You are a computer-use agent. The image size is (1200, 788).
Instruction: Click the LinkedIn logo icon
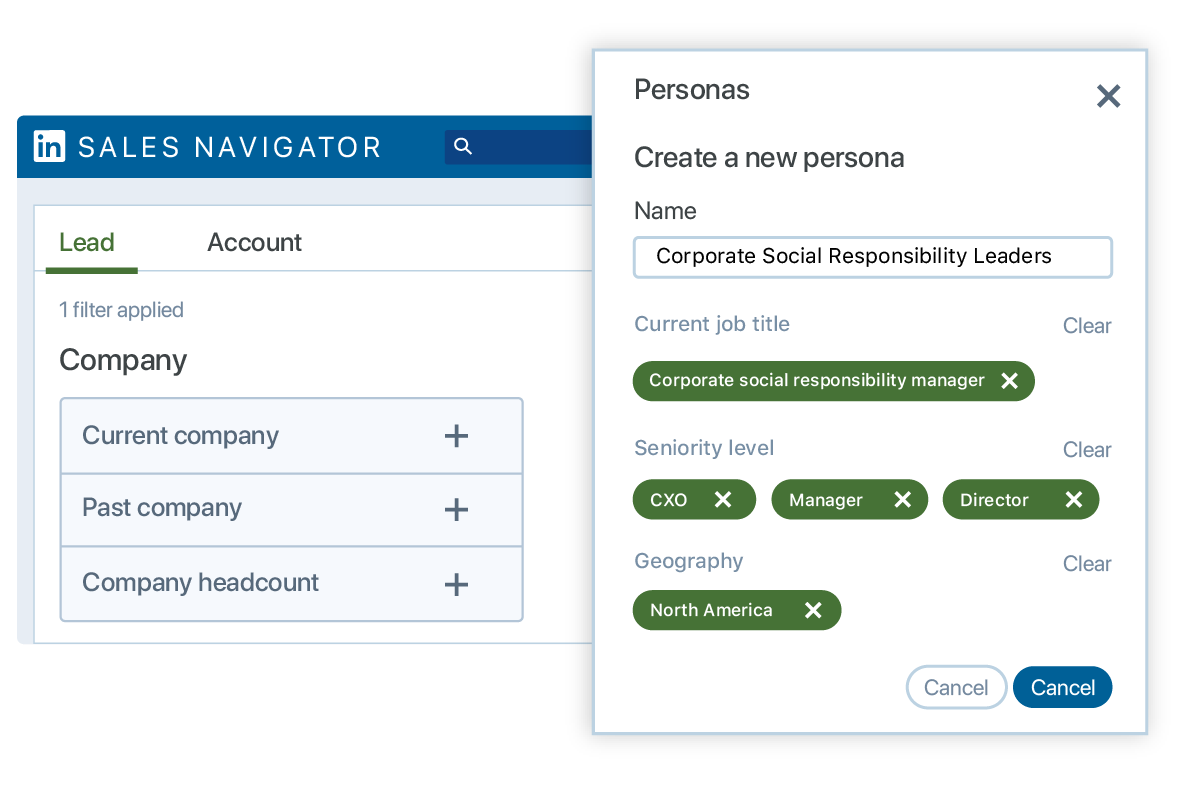click(x=47, y=146)
